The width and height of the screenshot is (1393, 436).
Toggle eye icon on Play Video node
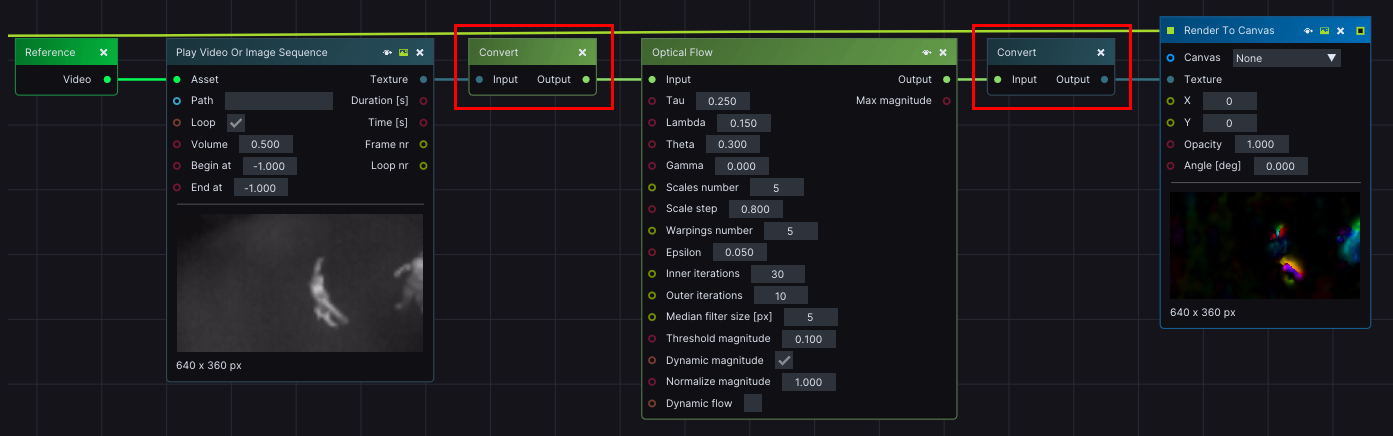click(387, 52)
